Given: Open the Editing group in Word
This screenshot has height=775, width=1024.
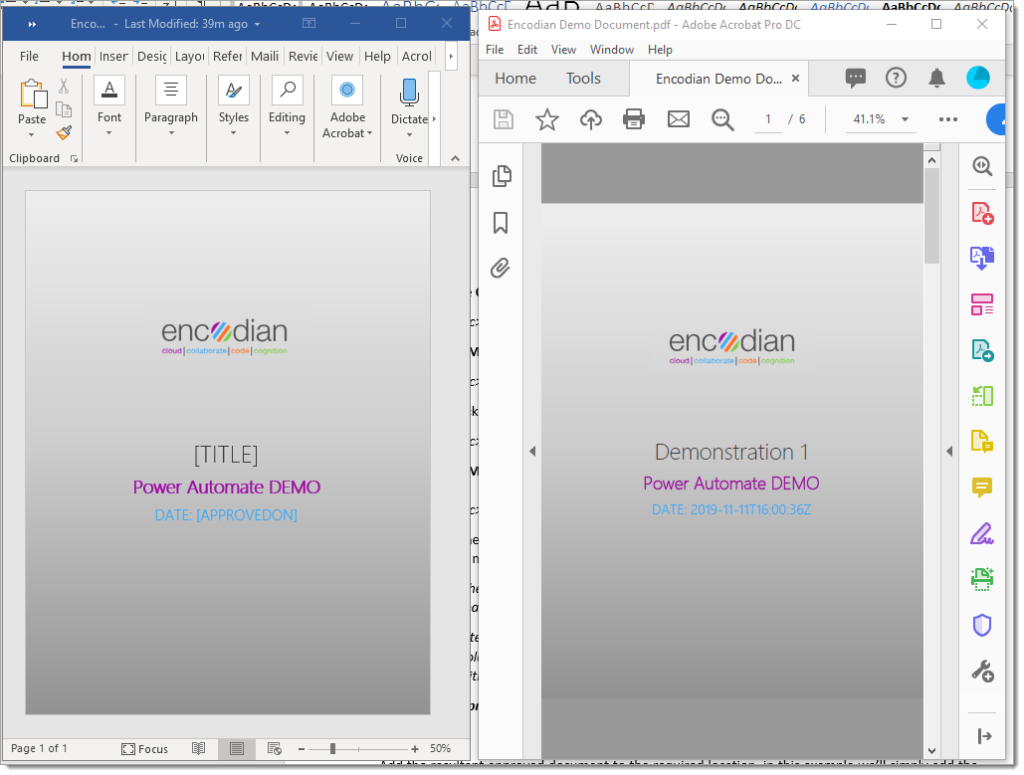Looking at the screenshot, I should (x=287, y=106).
